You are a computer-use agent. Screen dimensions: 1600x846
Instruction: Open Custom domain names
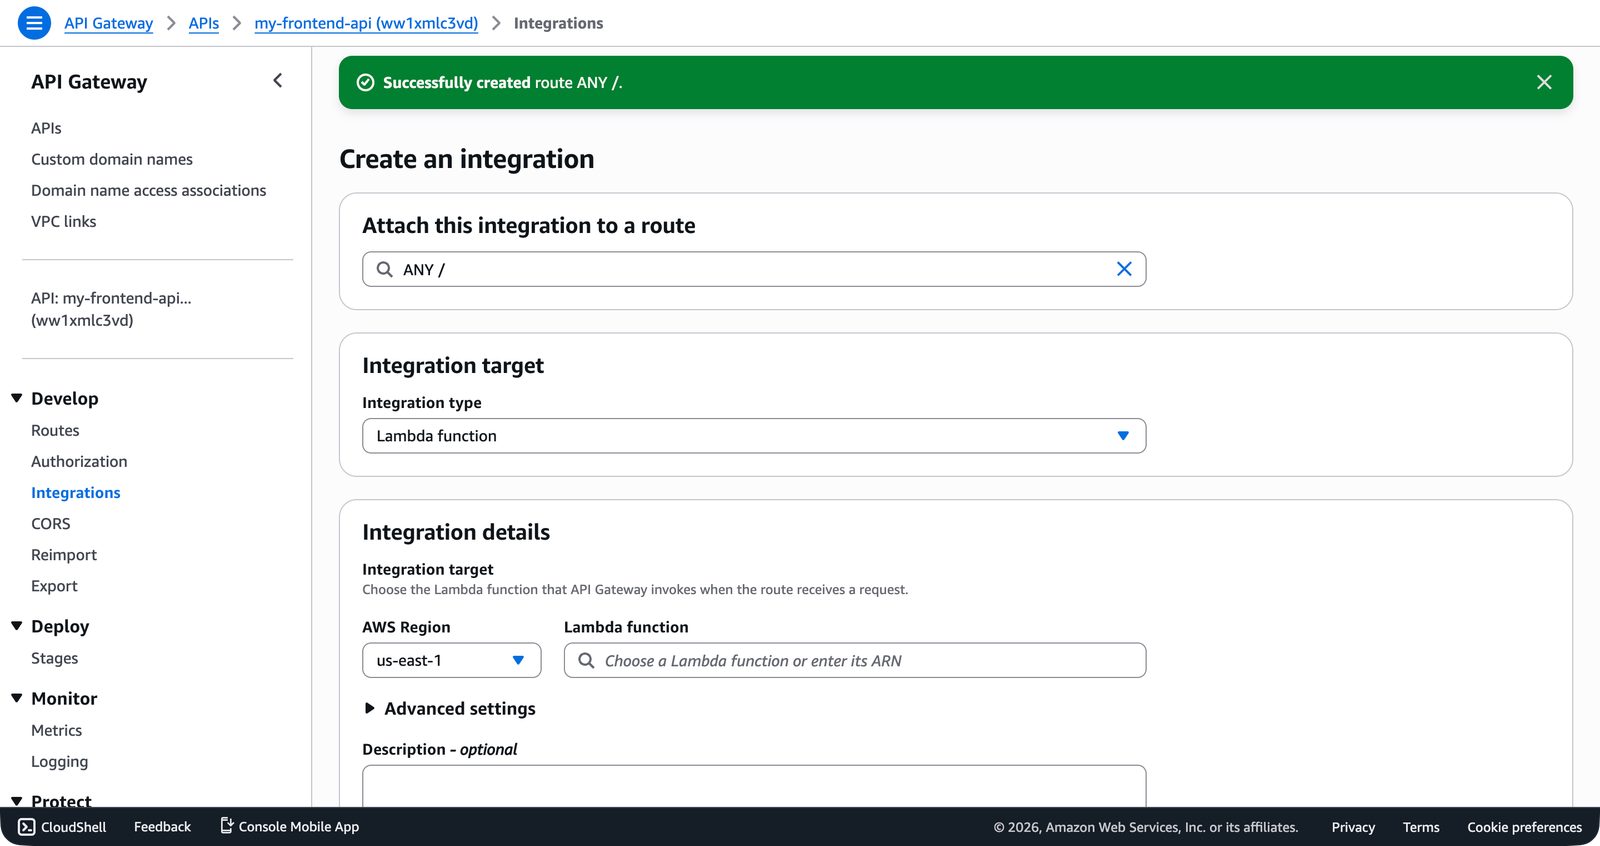point(112,159)
